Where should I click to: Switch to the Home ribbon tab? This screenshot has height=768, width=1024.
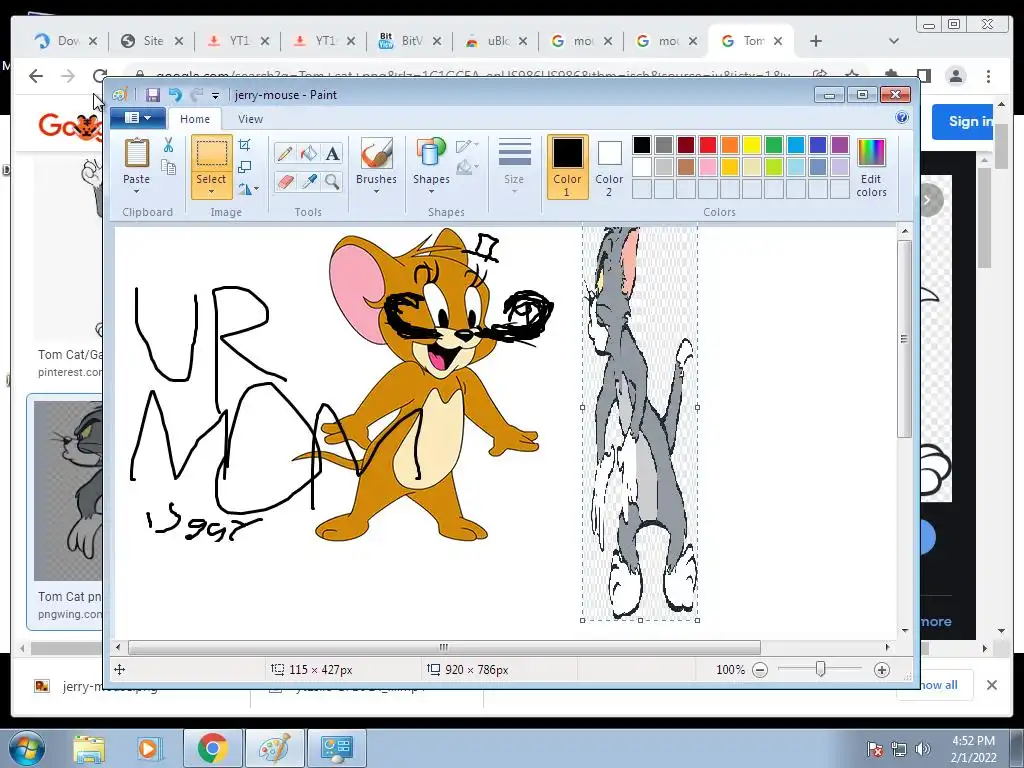[195, 119]
